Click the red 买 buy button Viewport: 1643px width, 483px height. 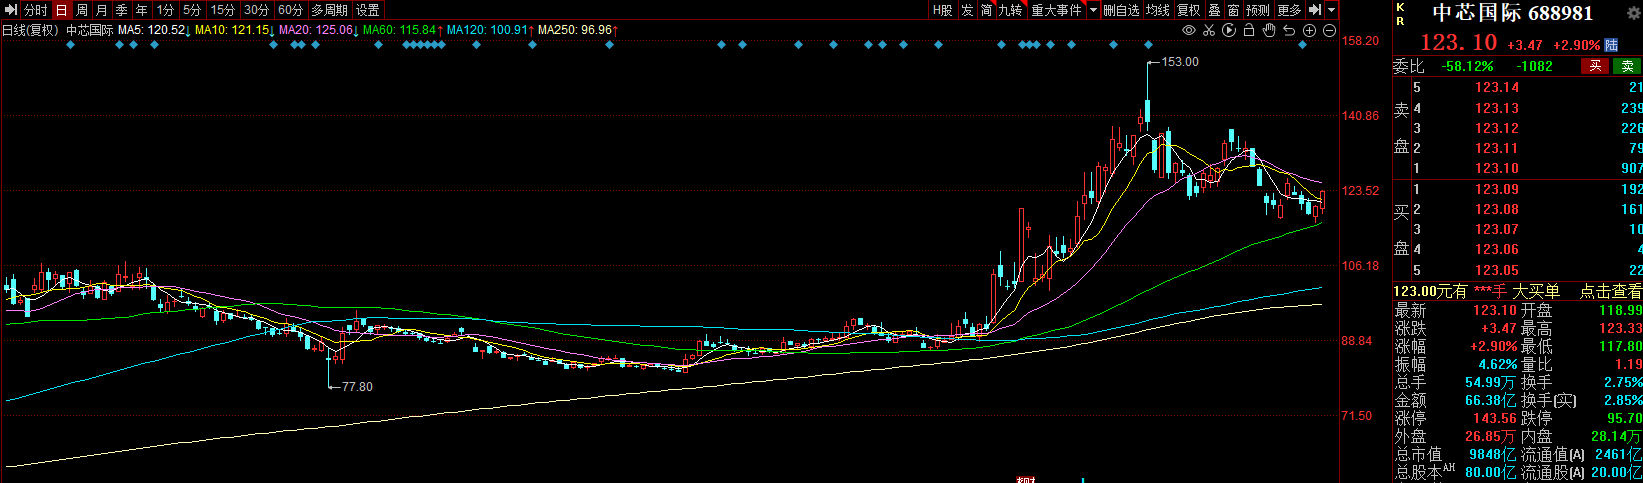(x=1595, y=66)
